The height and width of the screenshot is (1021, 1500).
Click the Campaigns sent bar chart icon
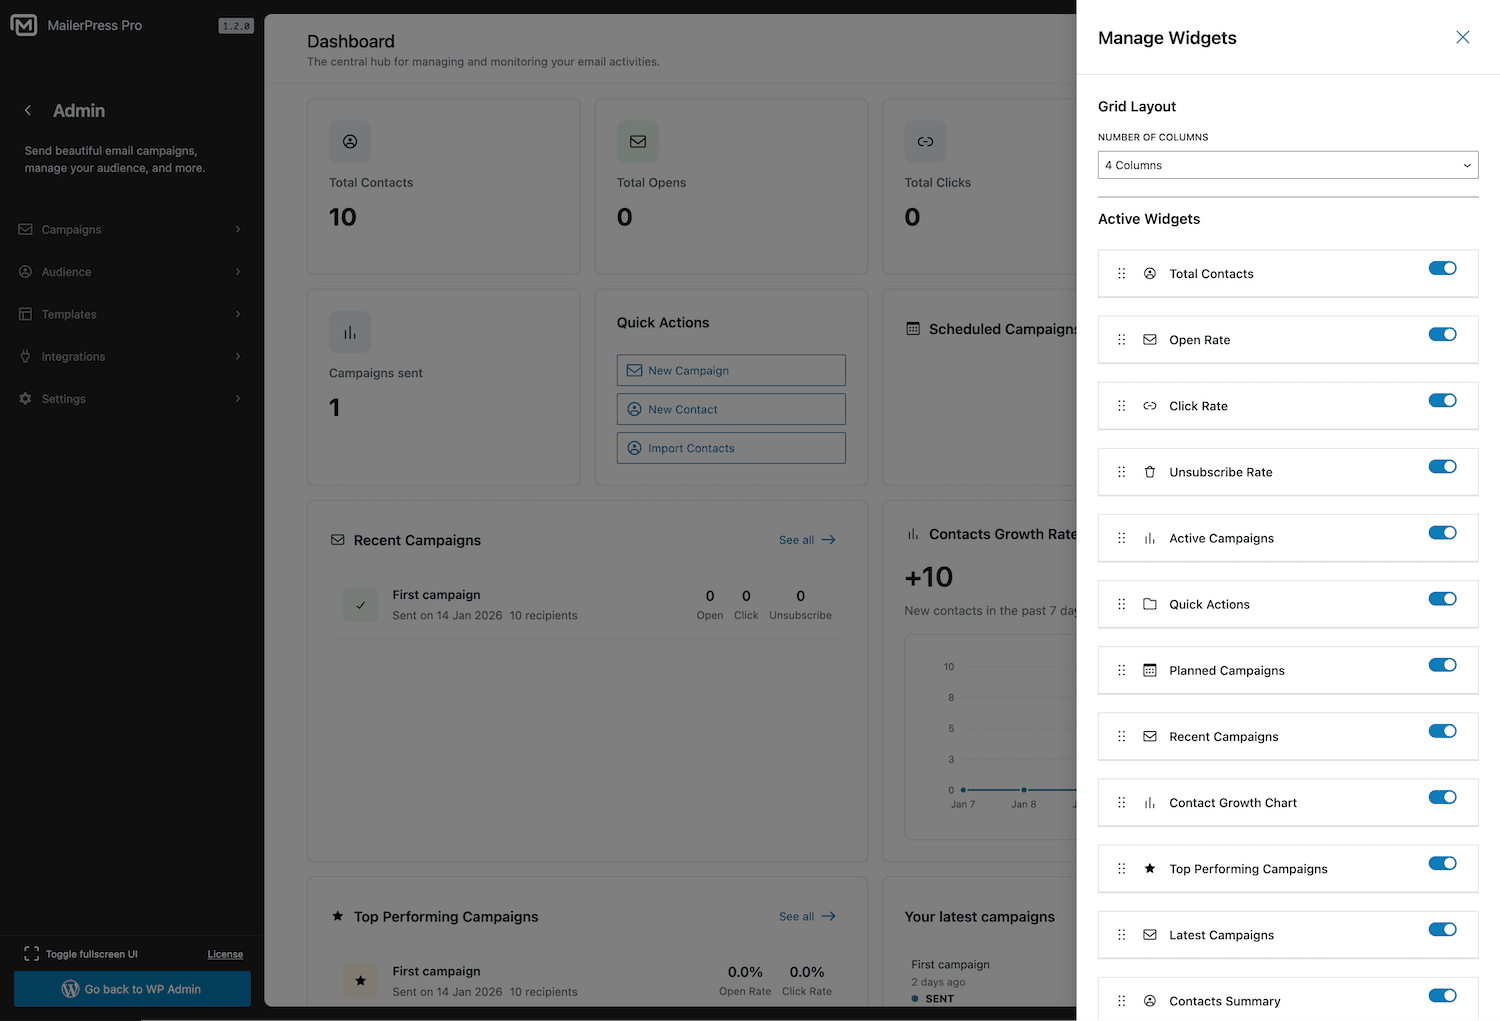click(x=349, y=331)
